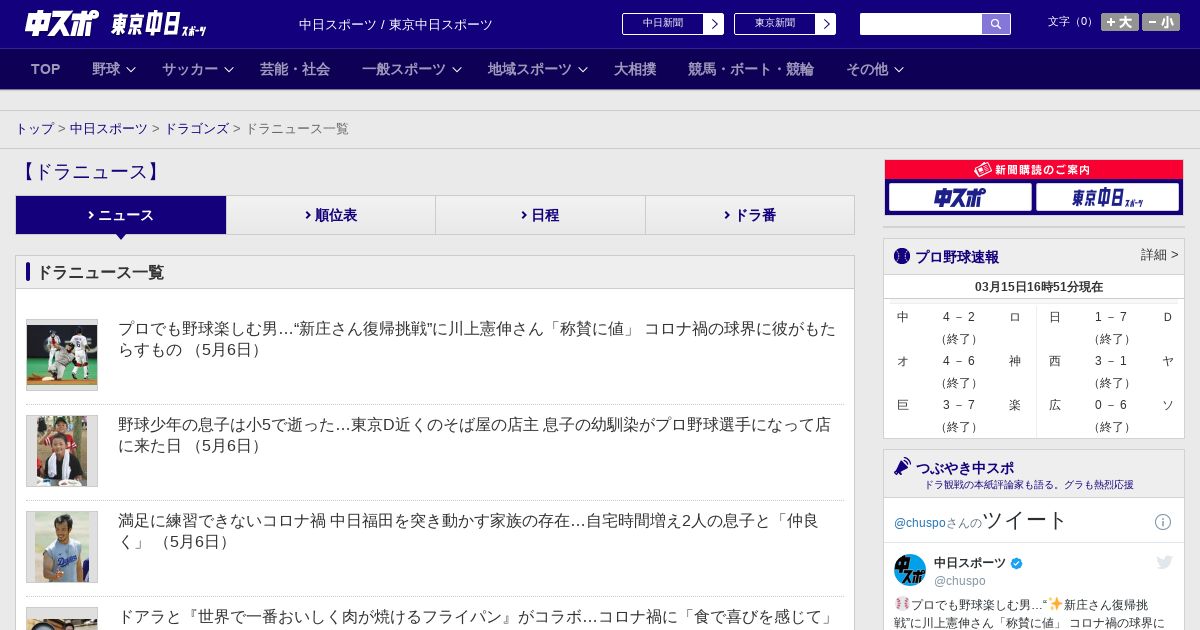This screenshot has height=630, width=1200.
Task: Click the arrow beside 中日新聞
Action: click(714, 24)
